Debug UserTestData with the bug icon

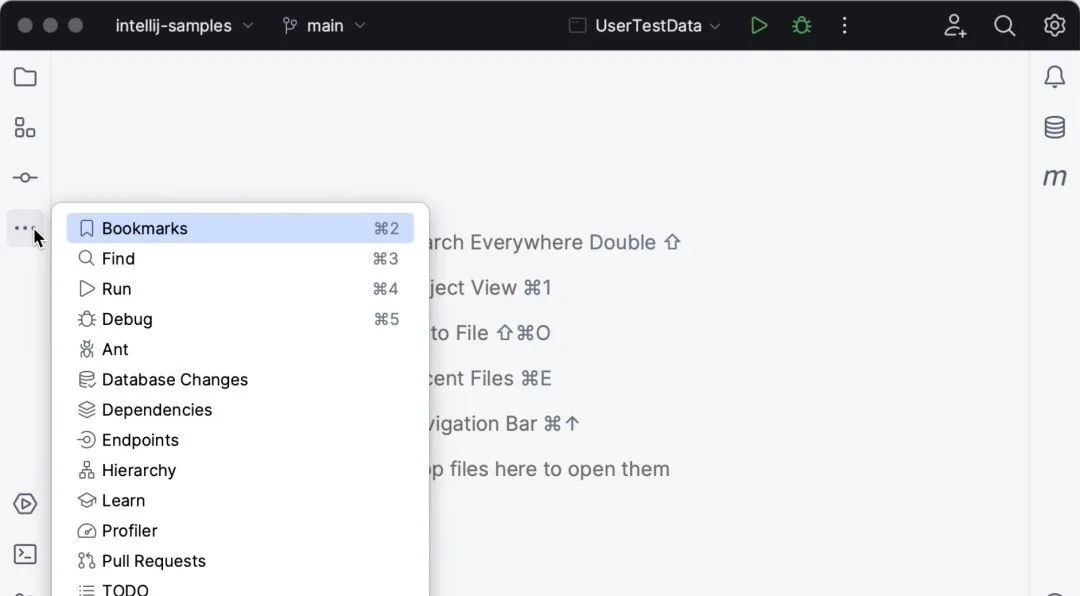coord(801,25)
